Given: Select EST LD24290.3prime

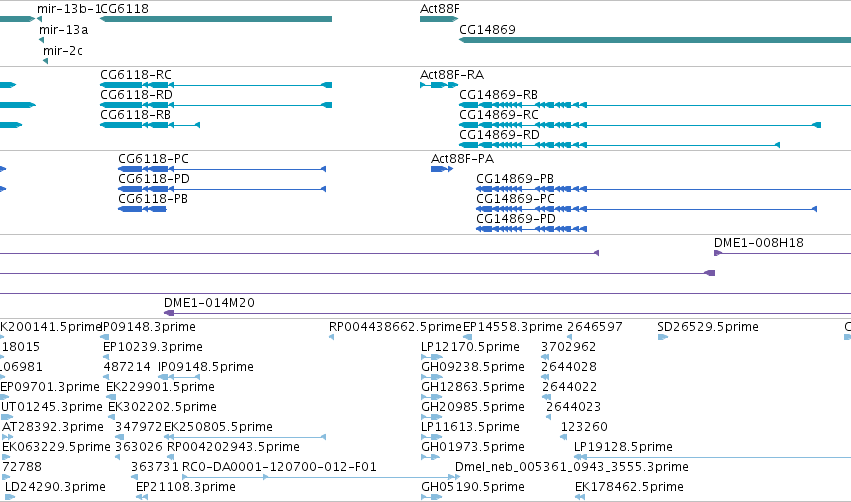Looking at the screenshot, I should tap(55, 487).
